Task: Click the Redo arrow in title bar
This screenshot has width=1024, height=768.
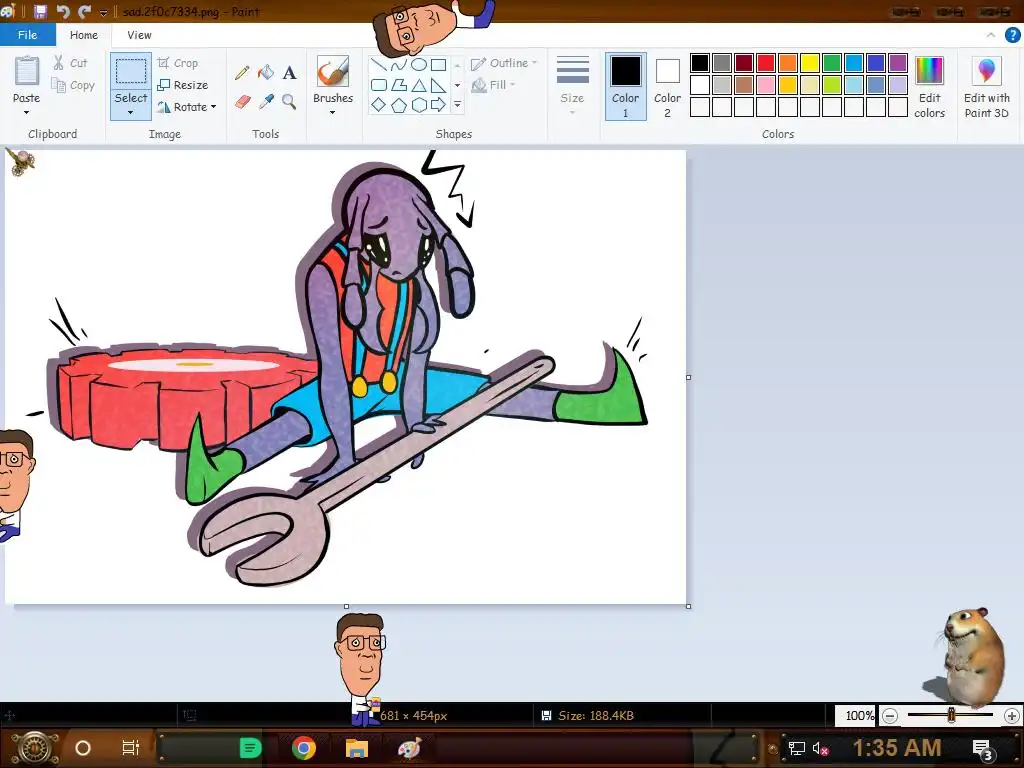Action: tap(84, 11)
